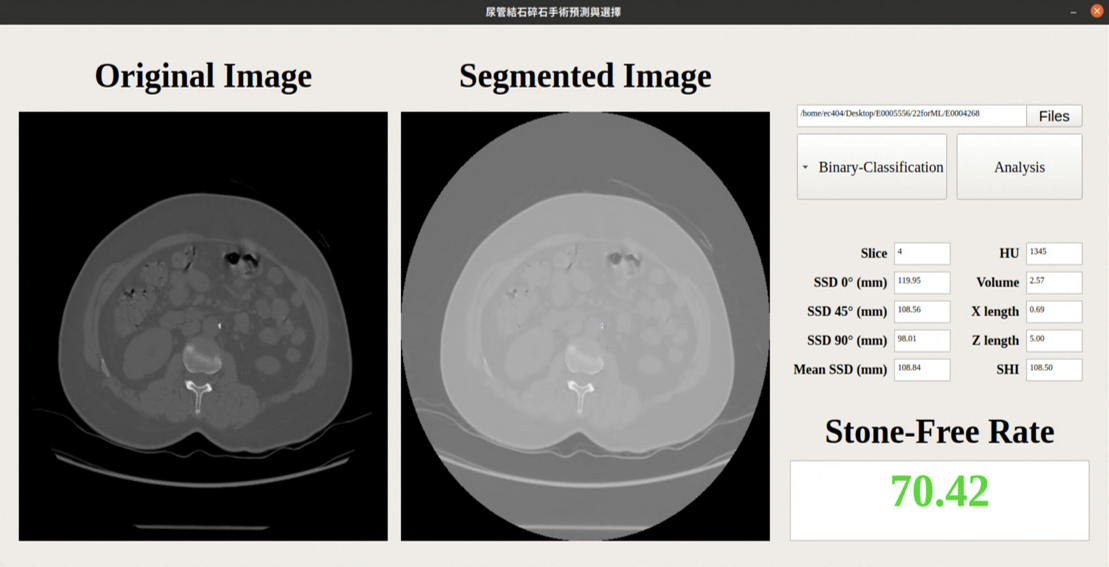
Task: Select the SHI value field
Action: [1053, 369]
